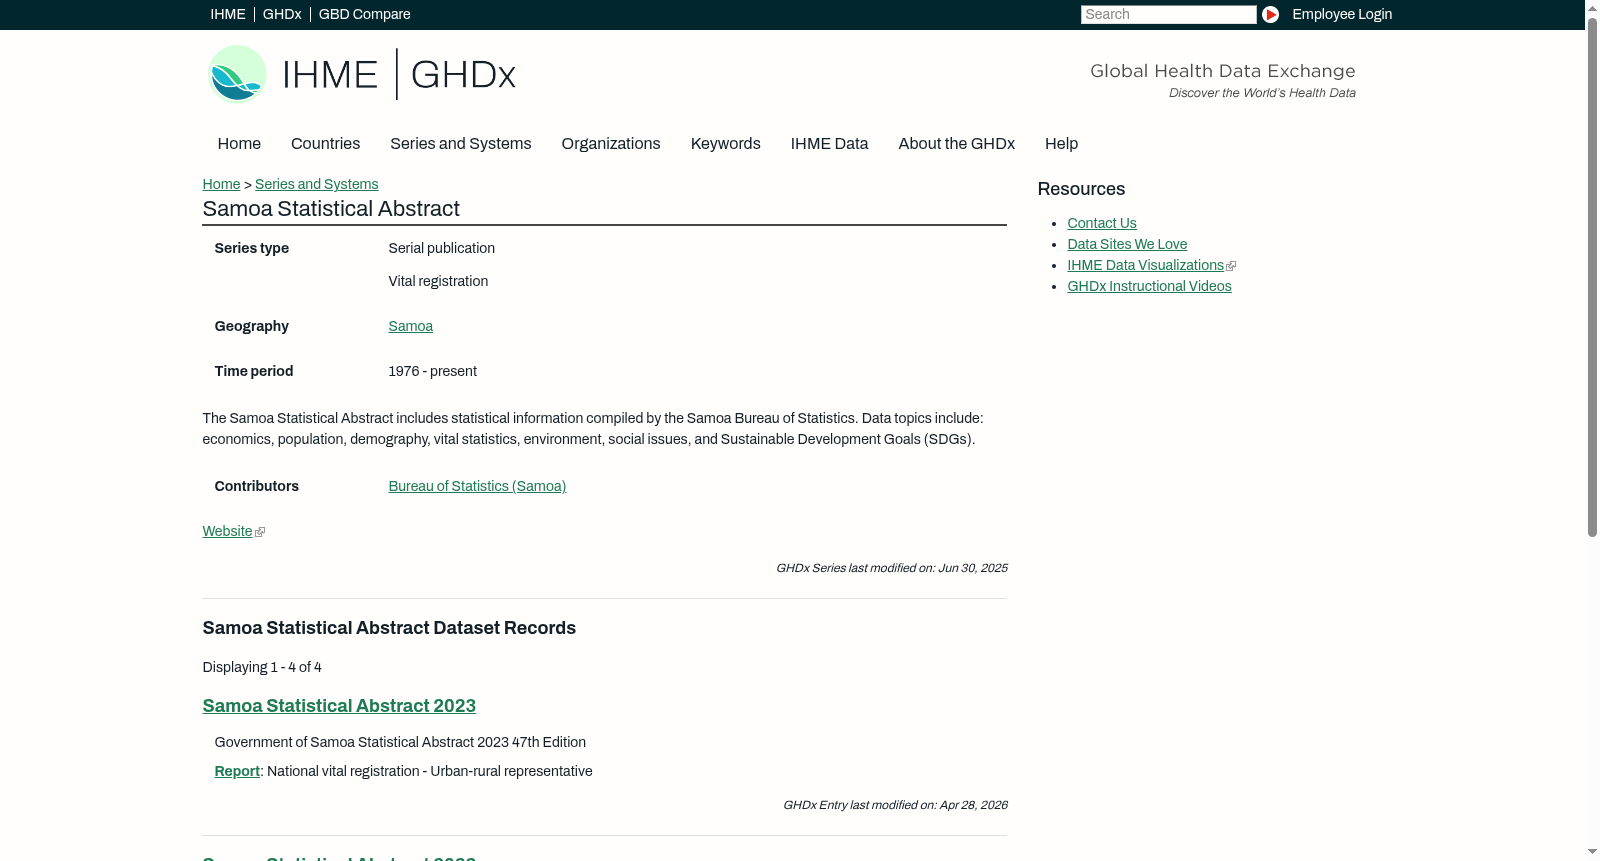Open the About the GHDx menu

(x=956, y=143)
